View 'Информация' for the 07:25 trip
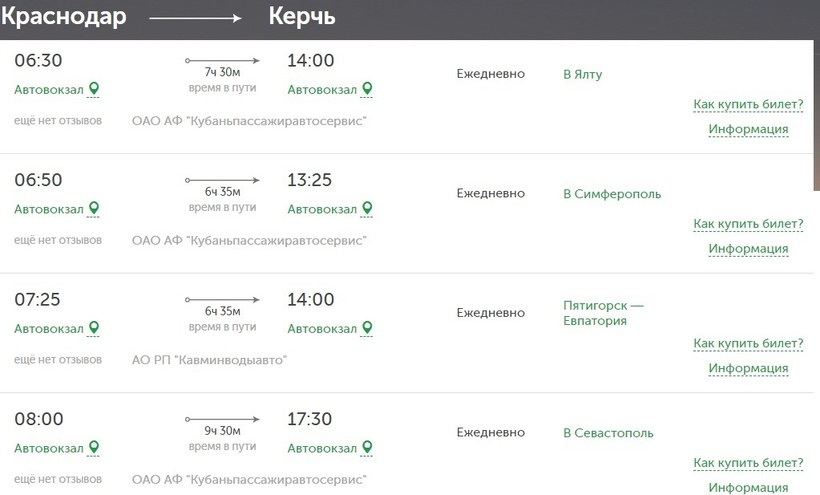This screenshot has height=495, width=820. pyautogui.click(x=748, y=368)
